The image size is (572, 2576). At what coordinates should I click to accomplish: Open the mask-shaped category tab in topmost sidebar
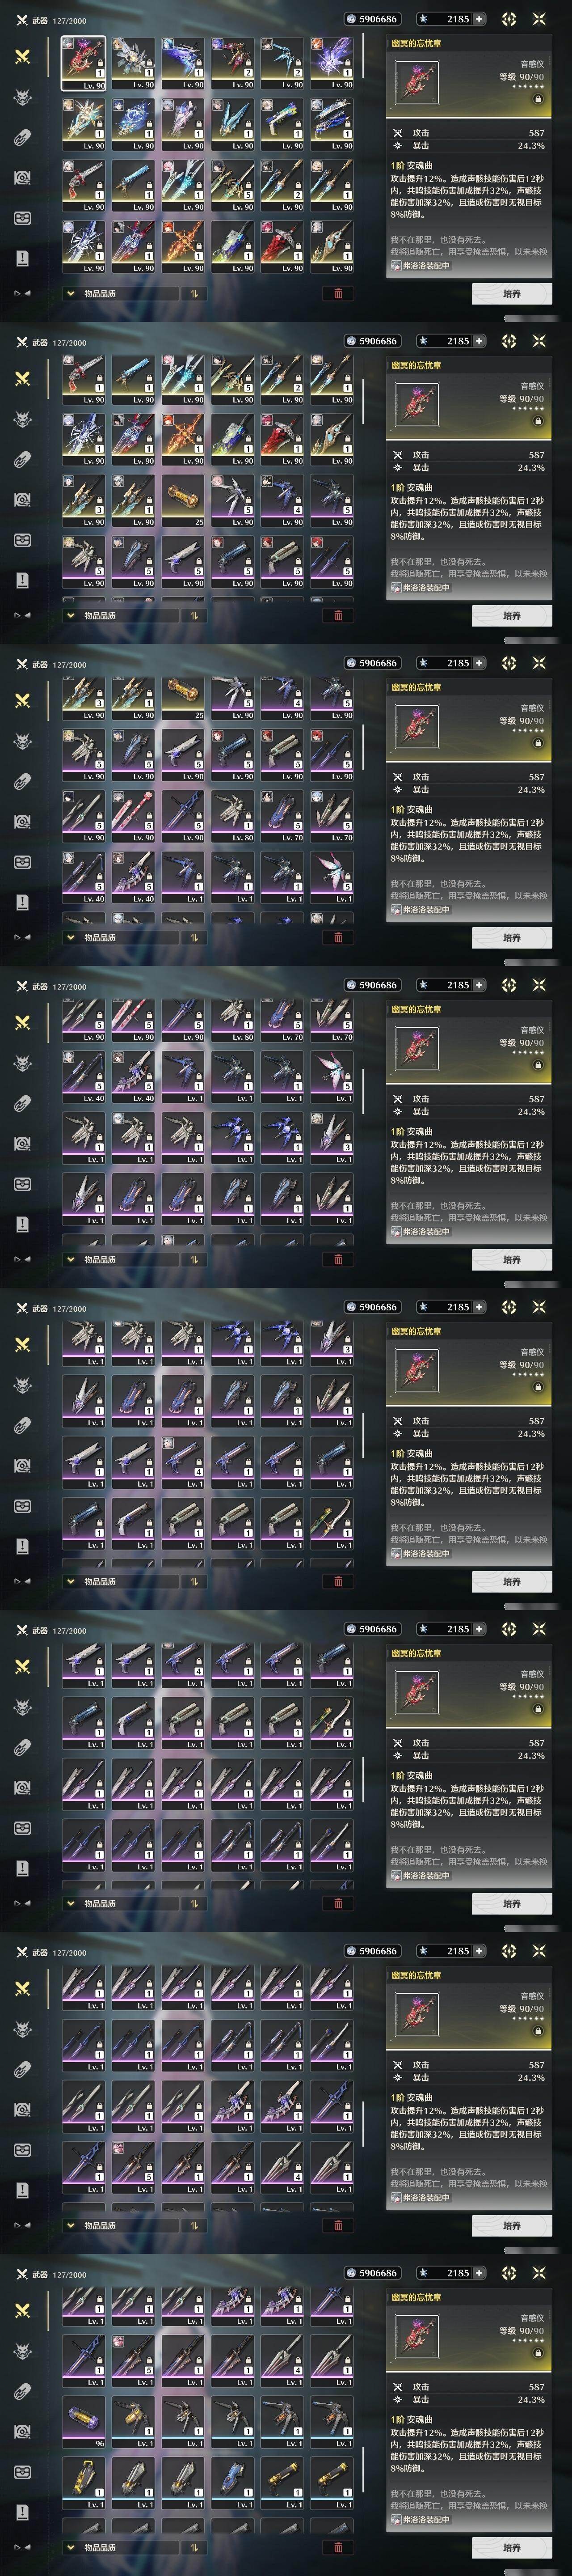(x=22, y=218)
